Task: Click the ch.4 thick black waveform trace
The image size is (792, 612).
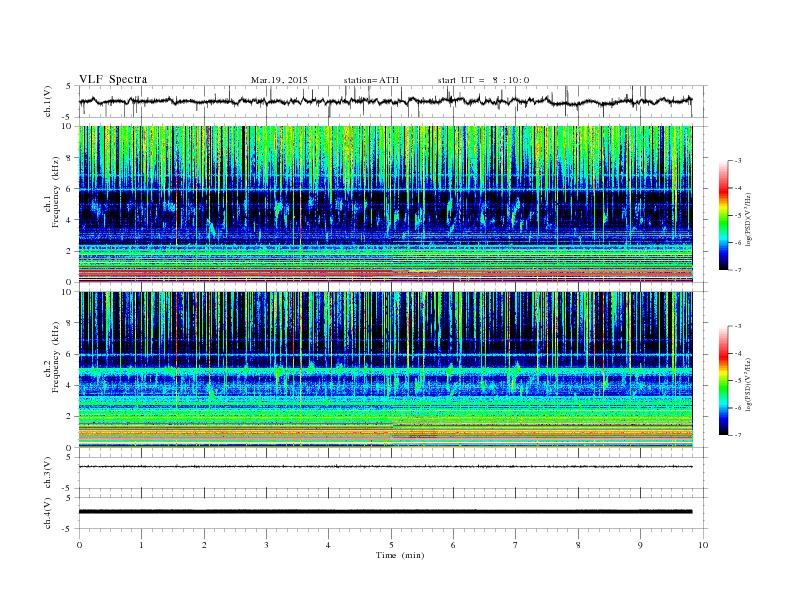Action: point(385,512)
